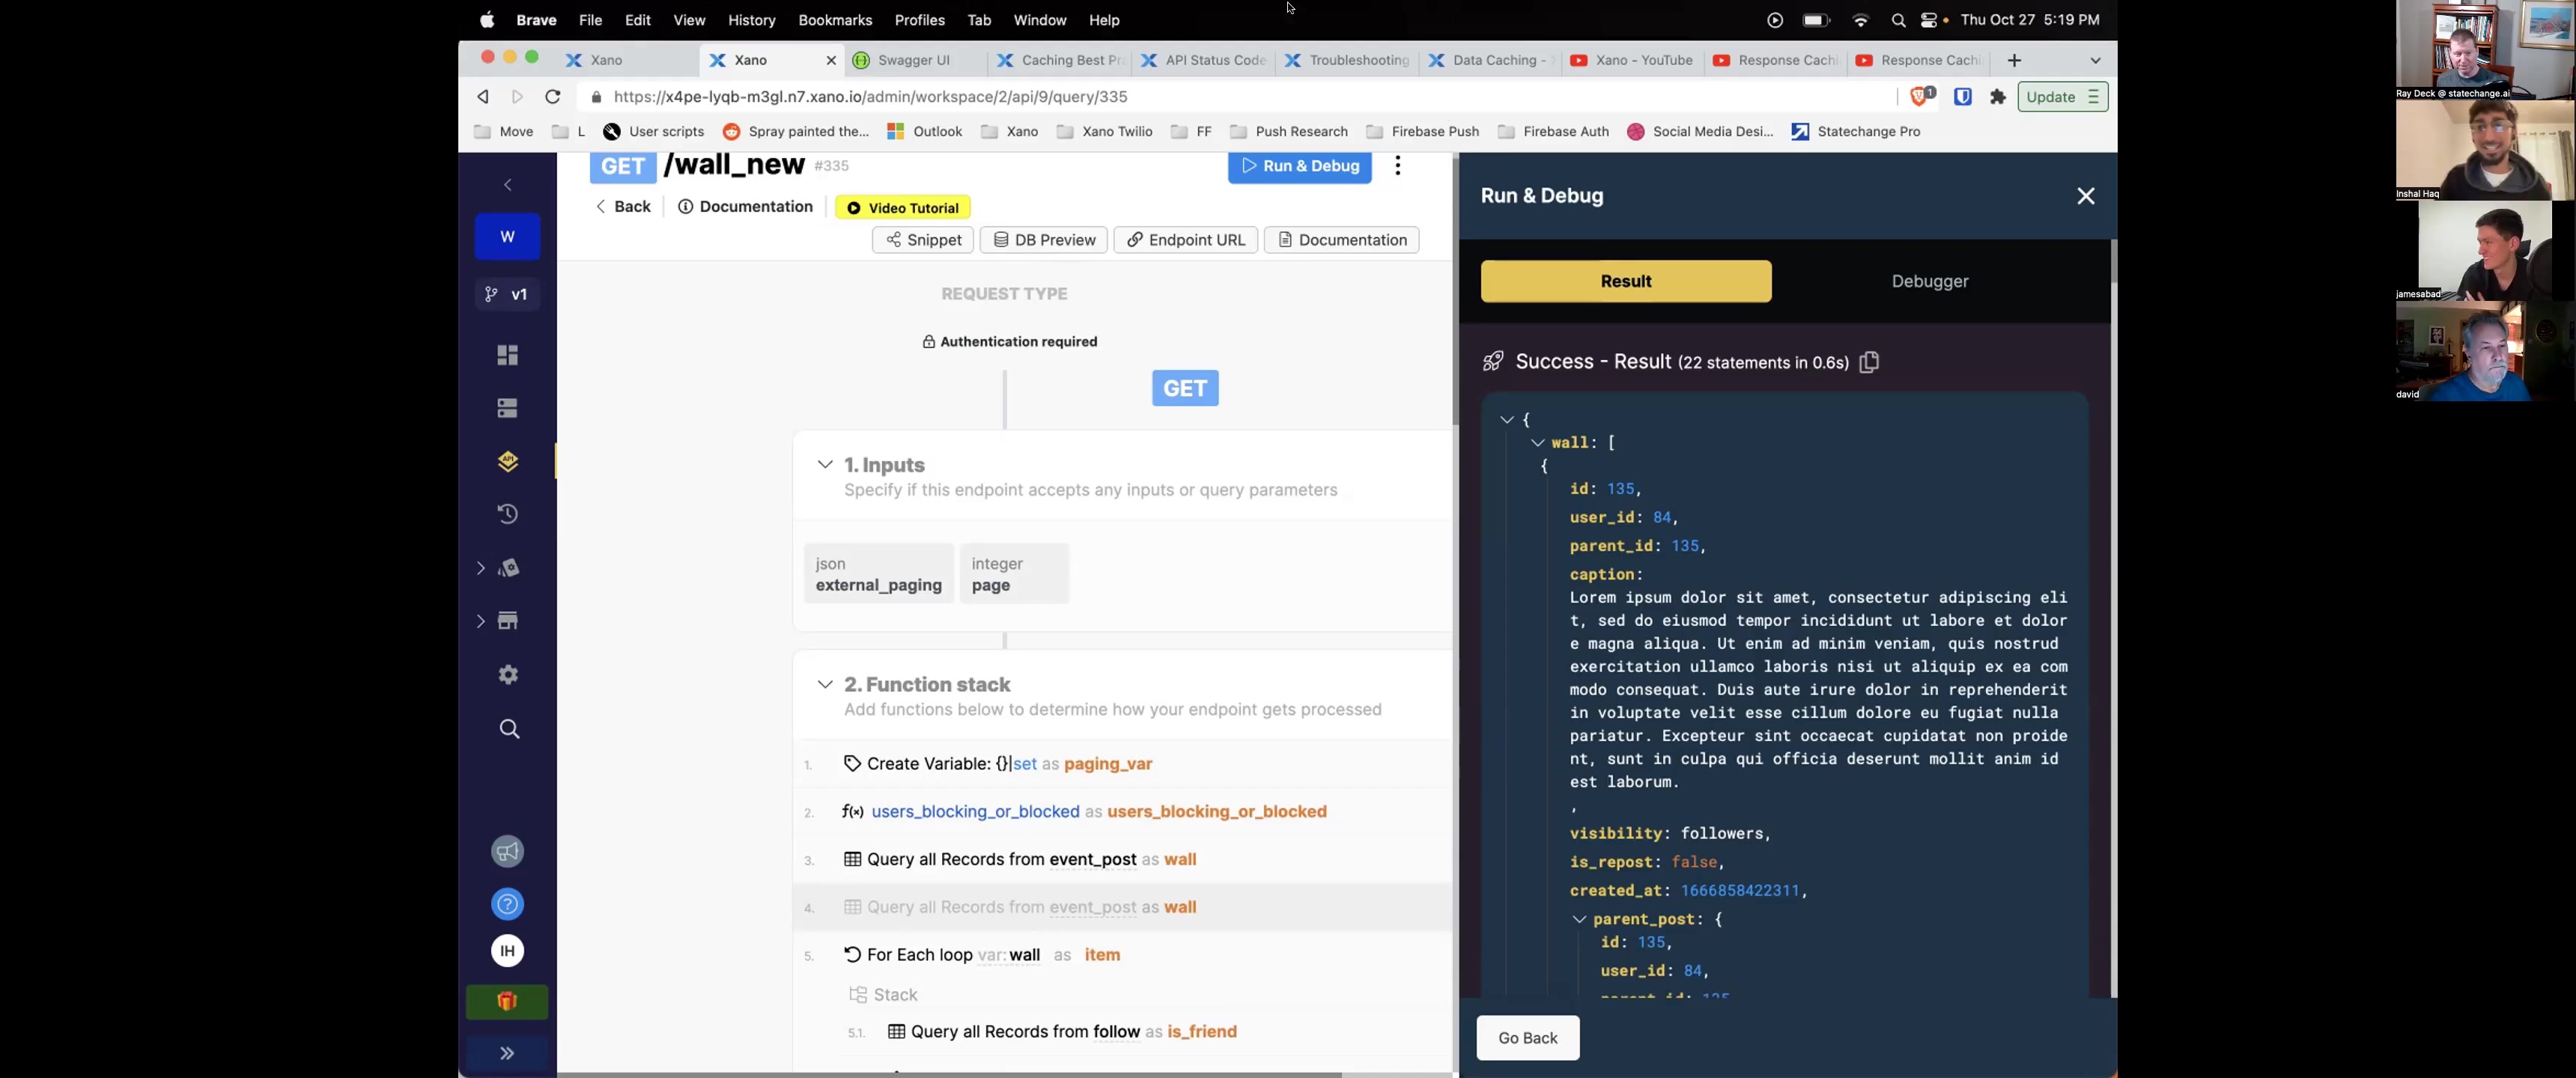
Task: Click the Go Back button
Action: (x=1527, y=1037)
